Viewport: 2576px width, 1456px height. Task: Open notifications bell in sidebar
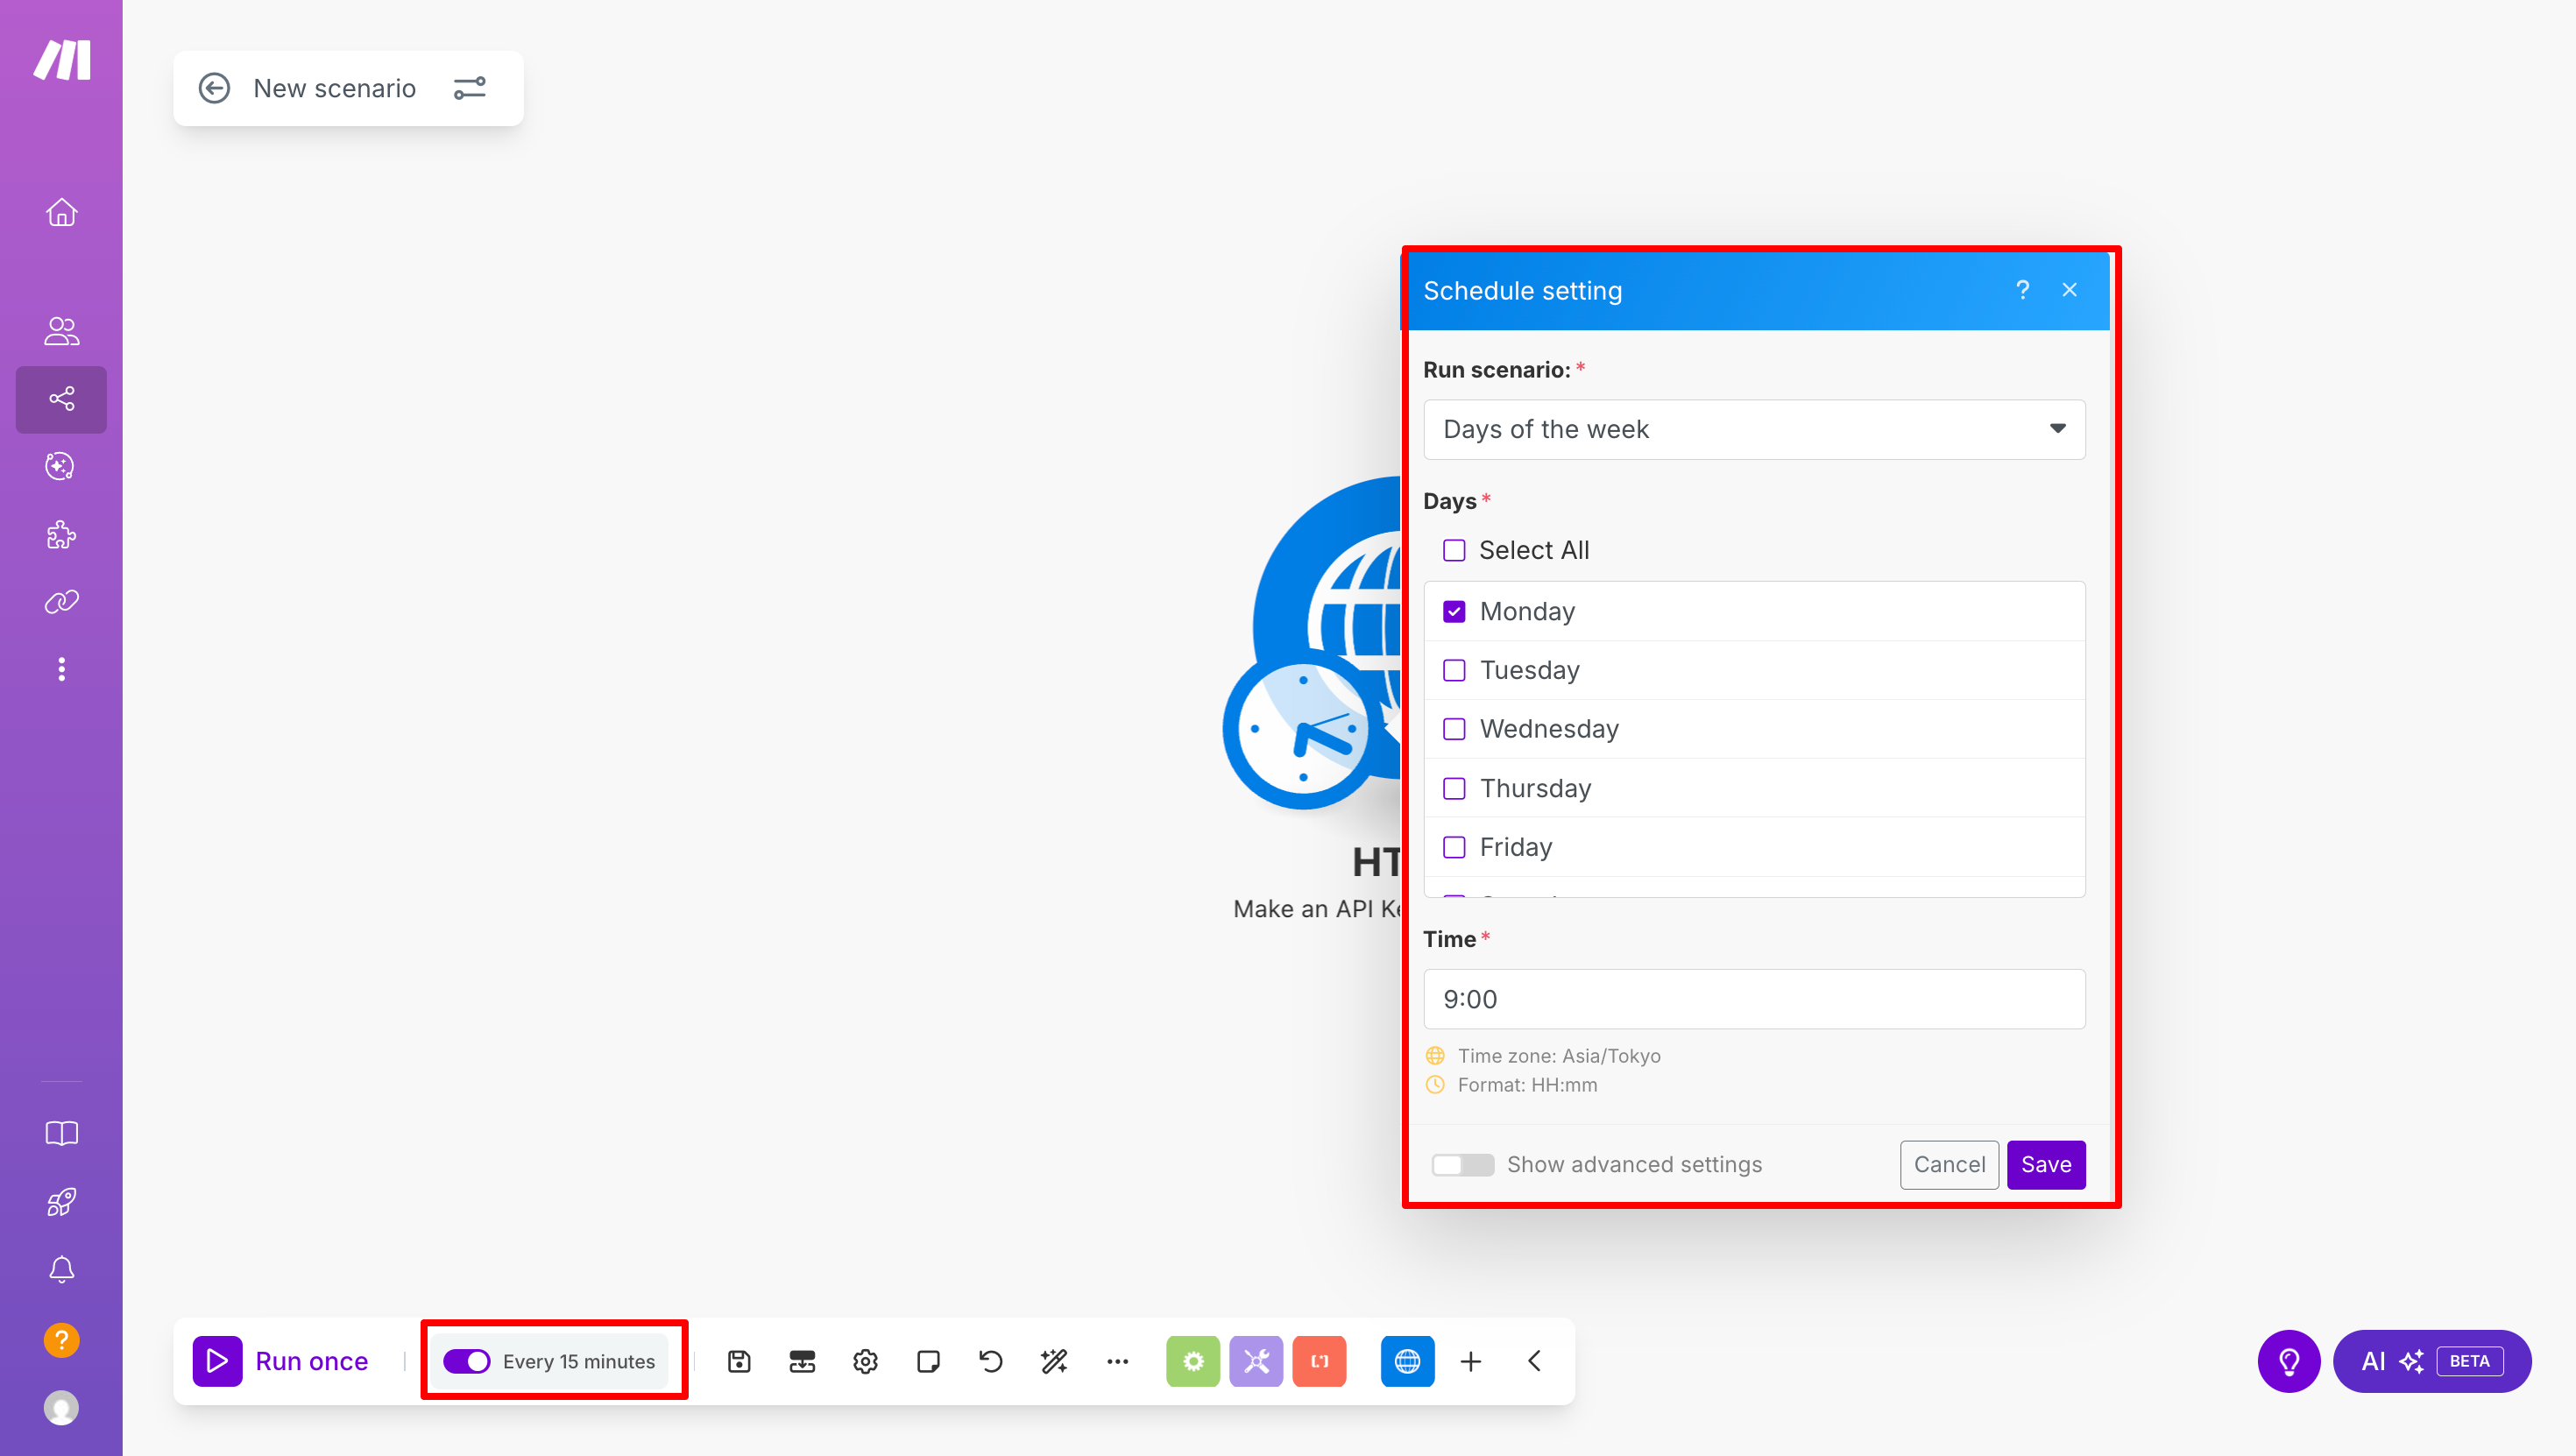61,1269
